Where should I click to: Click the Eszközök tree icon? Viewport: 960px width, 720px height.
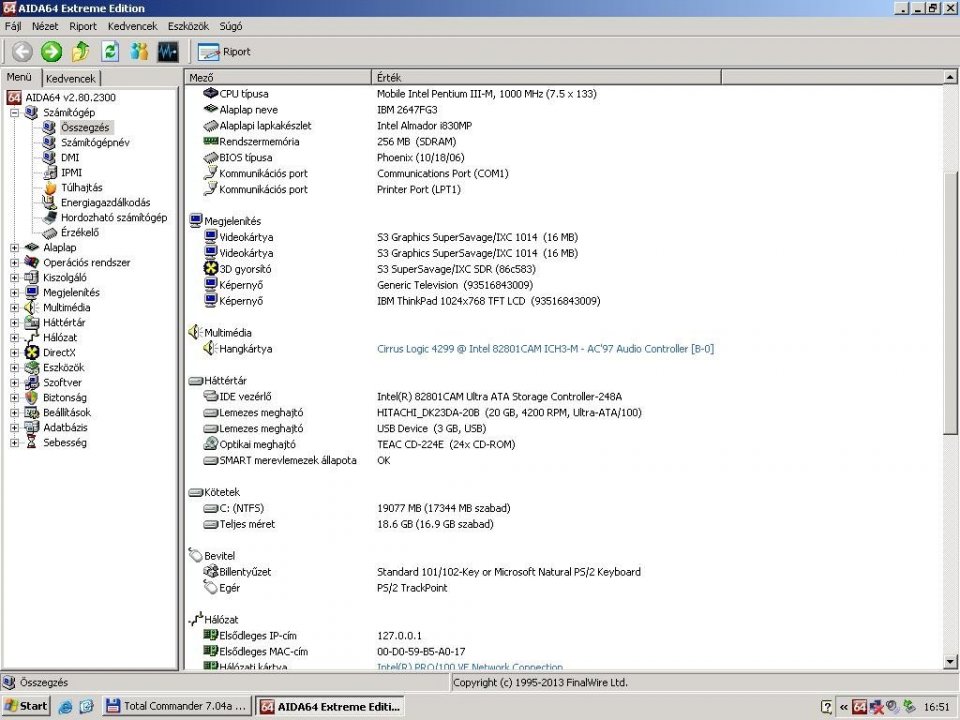click(32, 367)
